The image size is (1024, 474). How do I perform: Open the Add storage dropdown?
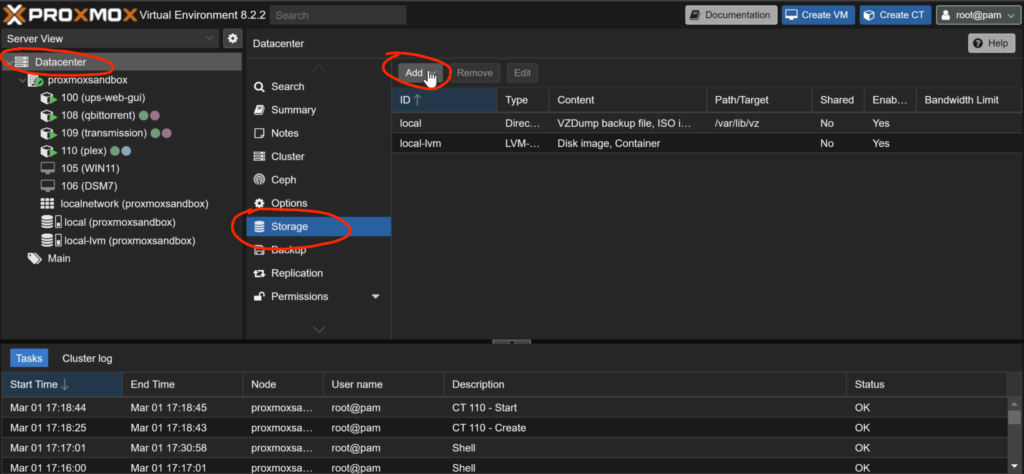[419, 73]
